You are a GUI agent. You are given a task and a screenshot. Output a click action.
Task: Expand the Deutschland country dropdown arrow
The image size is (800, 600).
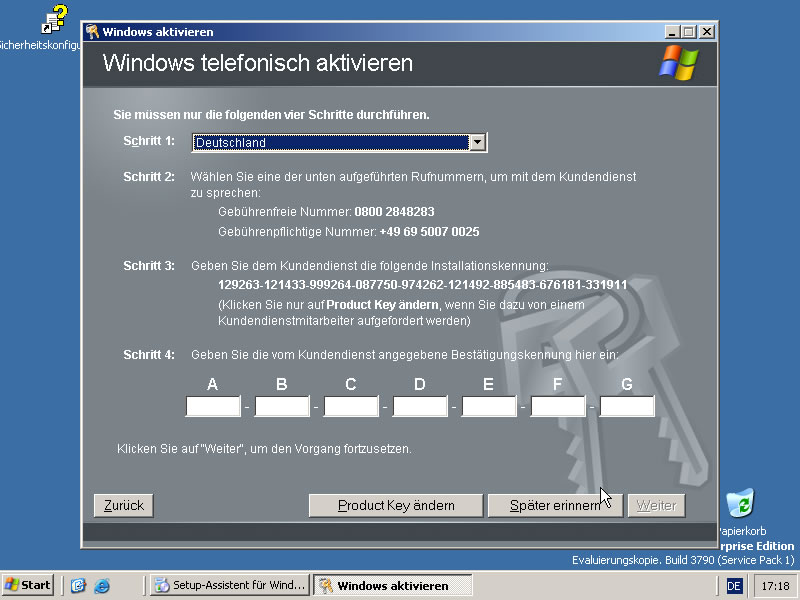click(x=478, y=143)
